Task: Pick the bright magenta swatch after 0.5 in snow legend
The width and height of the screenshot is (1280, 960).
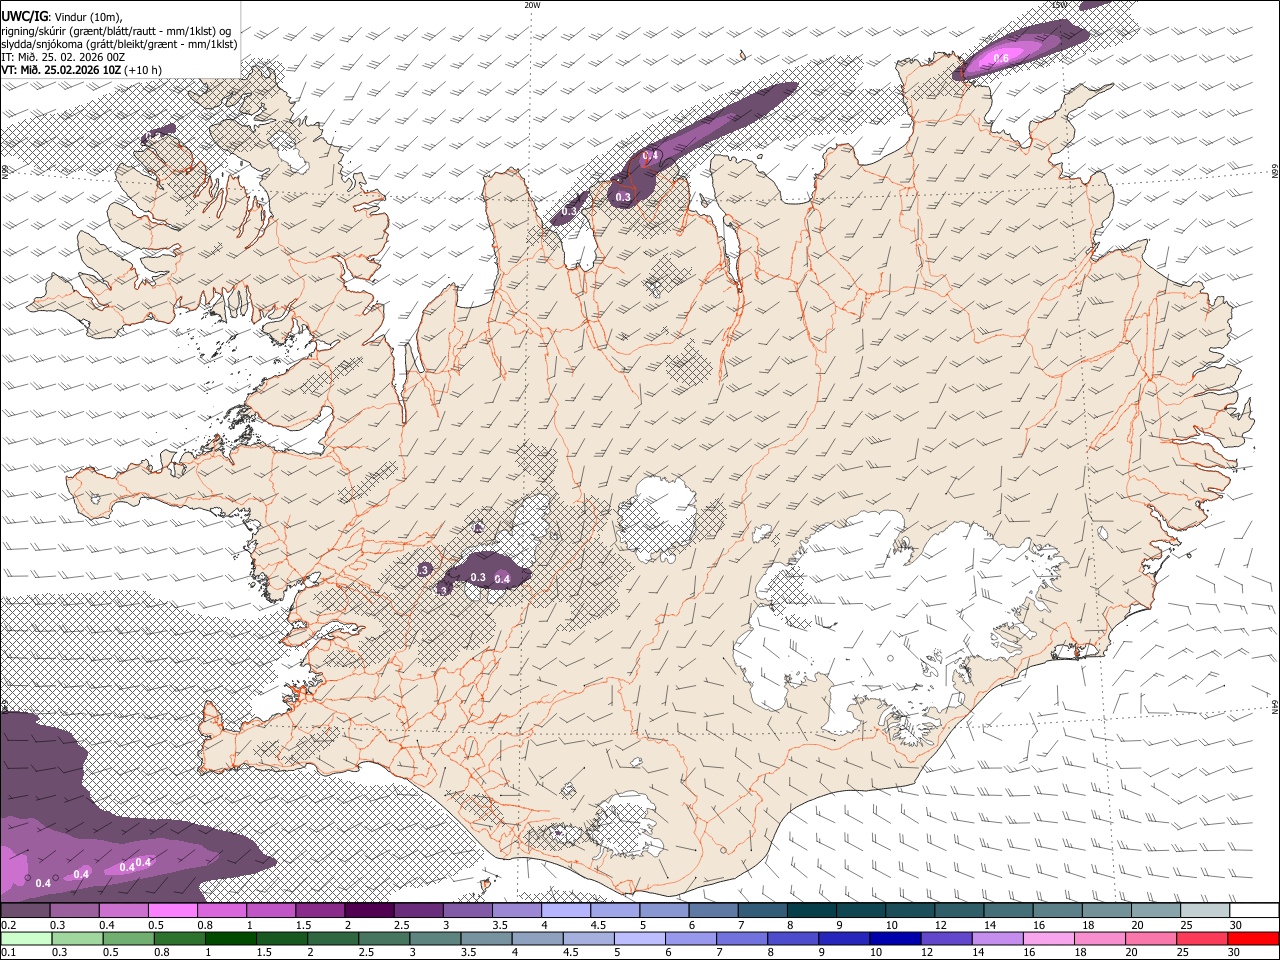Action: click(173, 911)
